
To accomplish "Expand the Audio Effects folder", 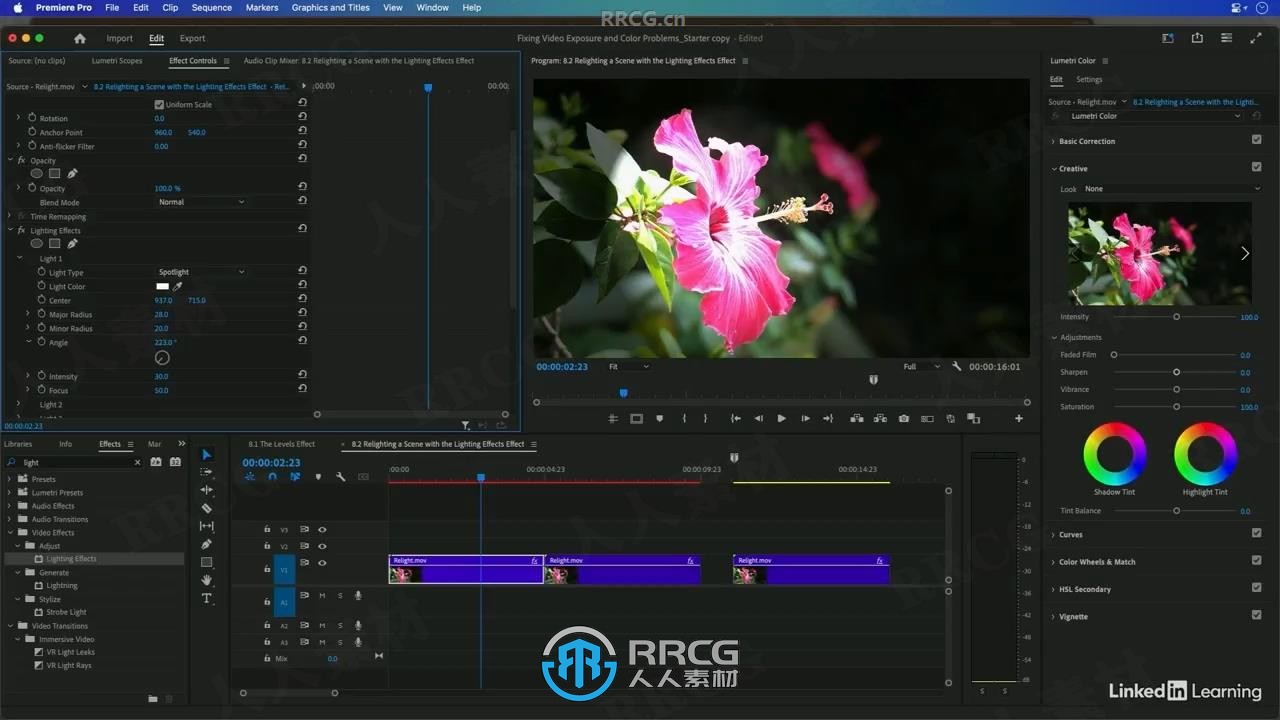I will pyautogui.click(x=10, y=506).
